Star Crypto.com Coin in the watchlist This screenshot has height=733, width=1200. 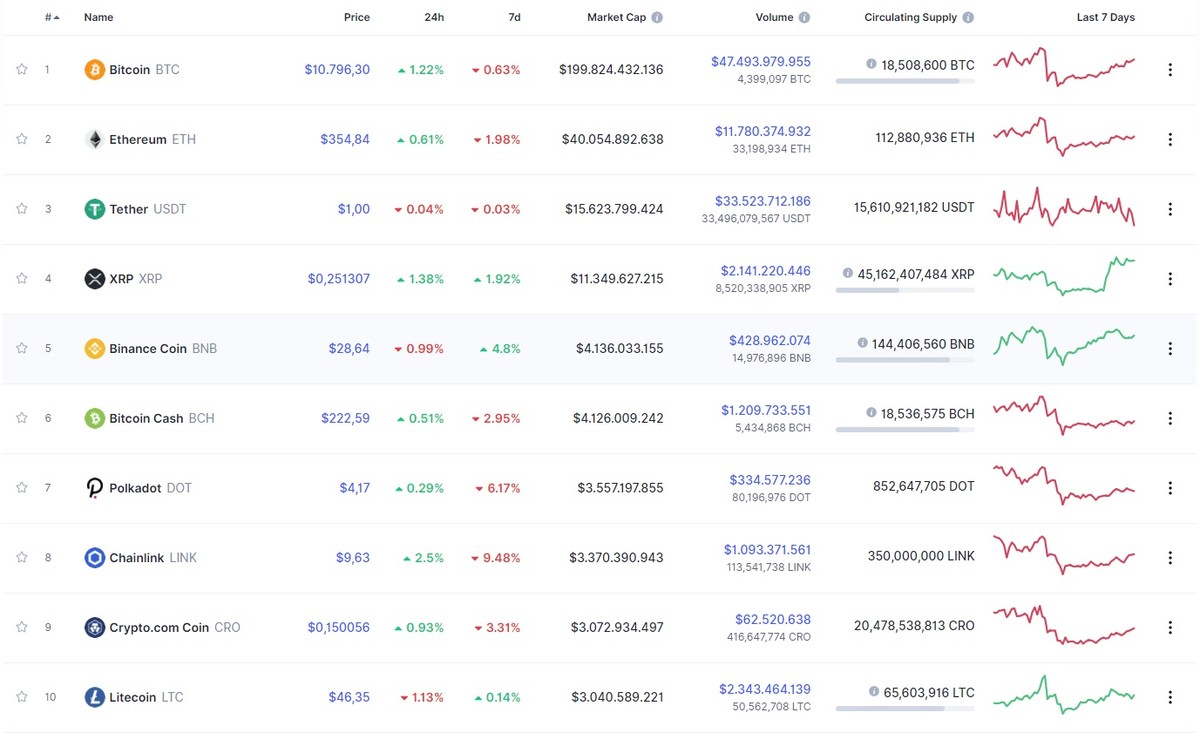pos(21,627)
